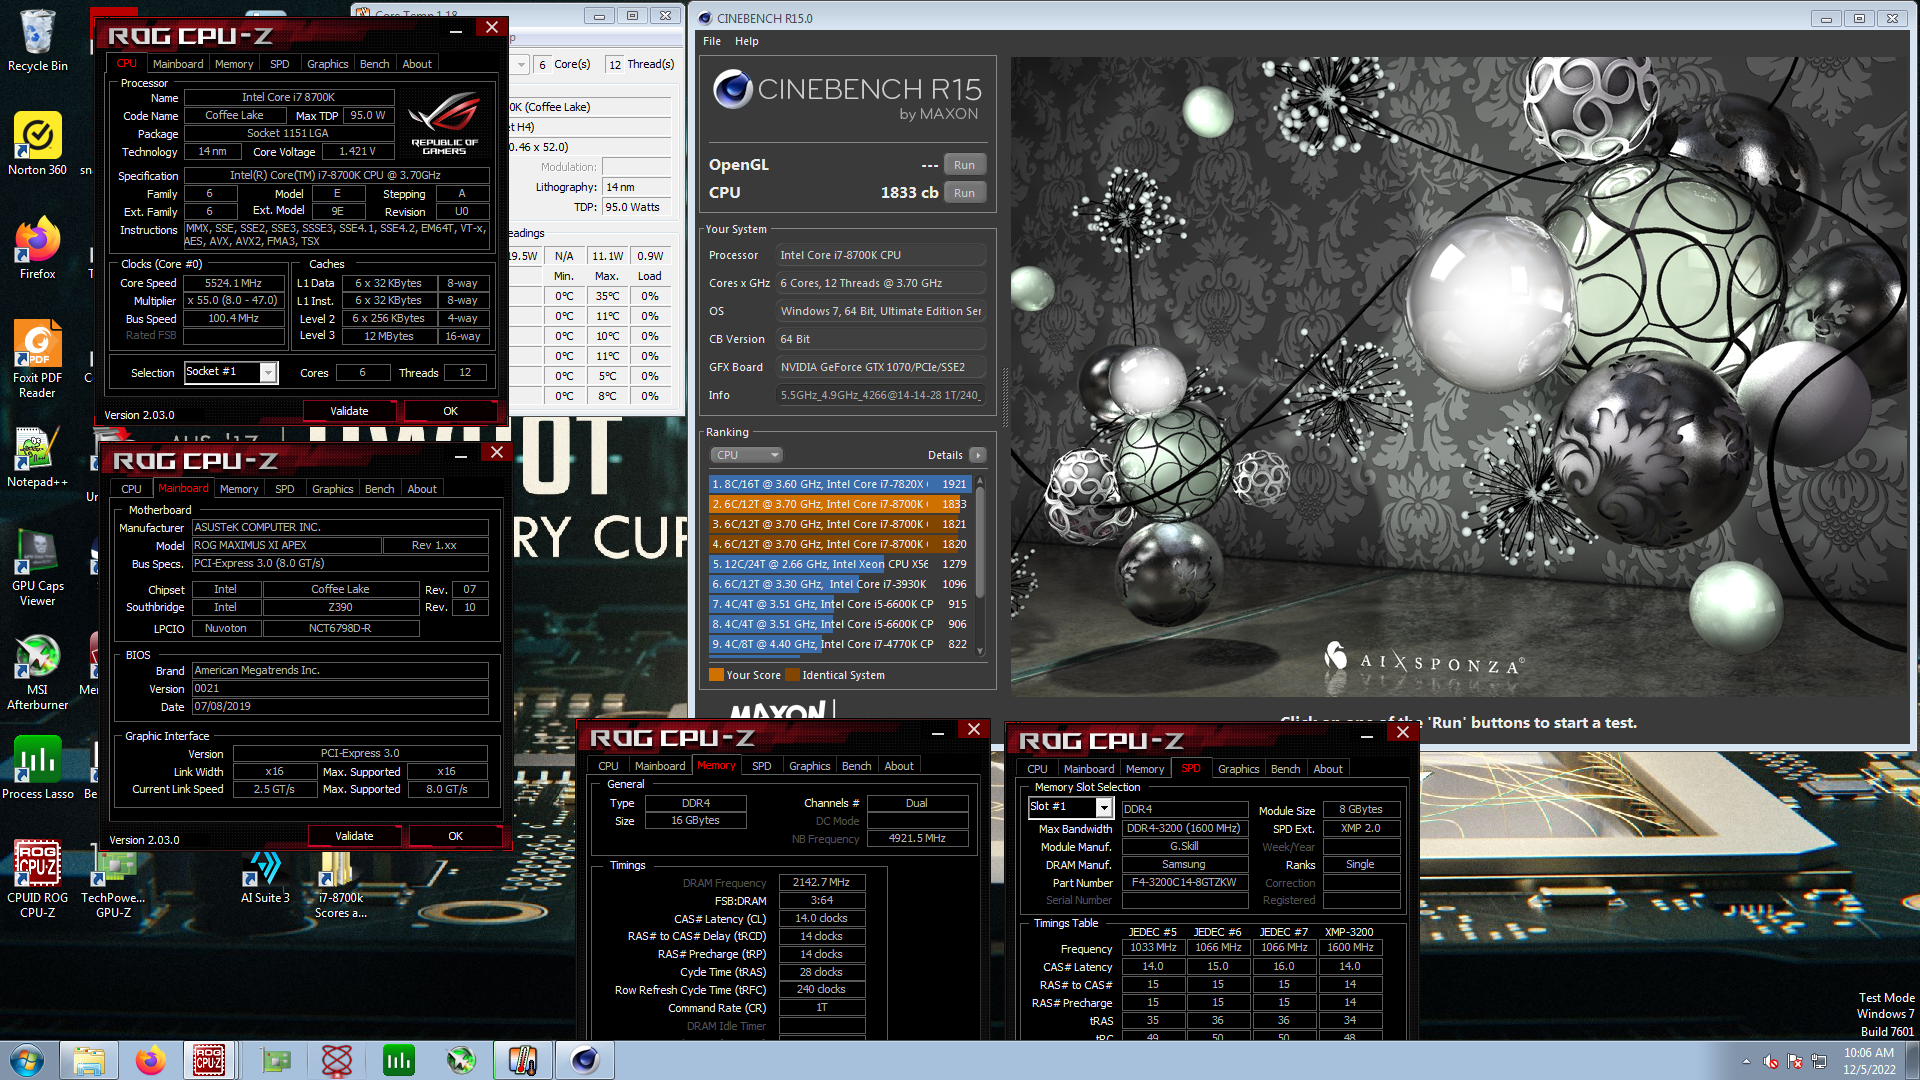This screenshot has width=1920, height=1080.
Task: Switch to ROG CPU-Z taskbar button
Action: [x=210, y=1060]
